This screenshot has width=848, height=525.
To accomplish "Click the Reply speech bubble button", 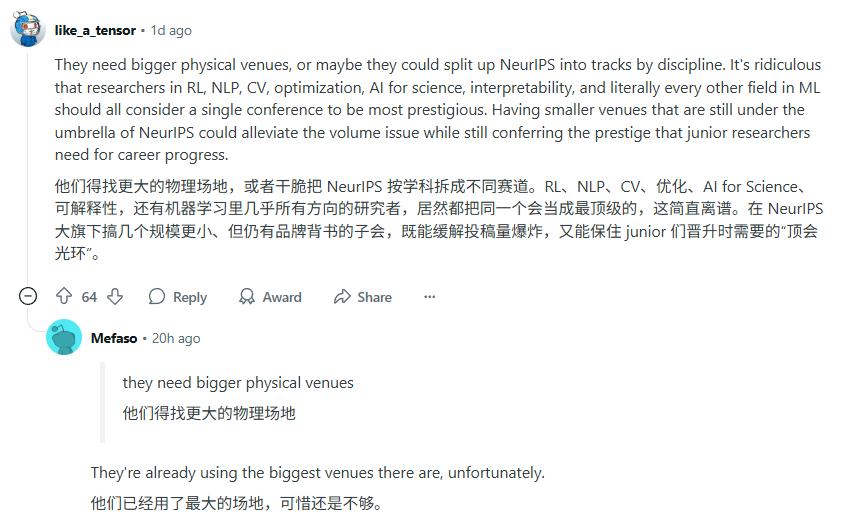I will tap(178, 297).
